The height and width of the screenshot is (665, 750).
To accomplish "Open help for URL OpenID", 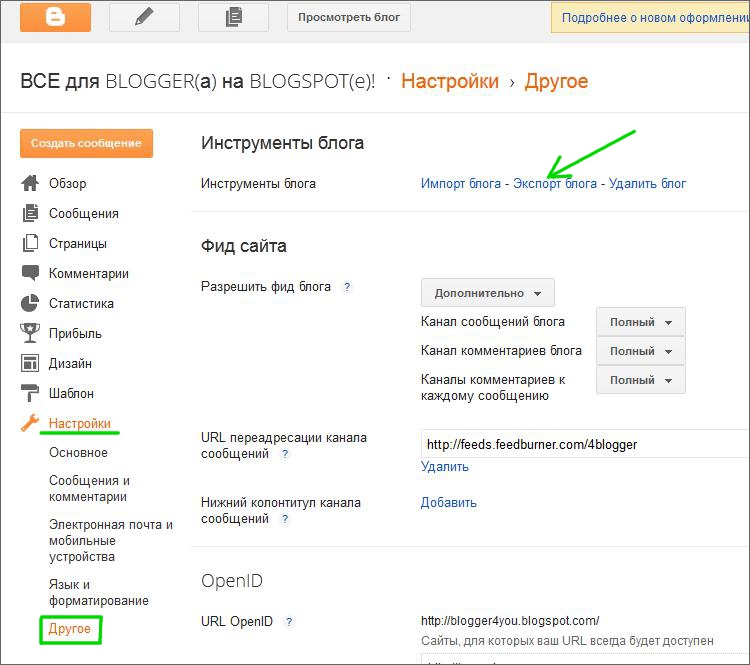I will coord(289,622).
